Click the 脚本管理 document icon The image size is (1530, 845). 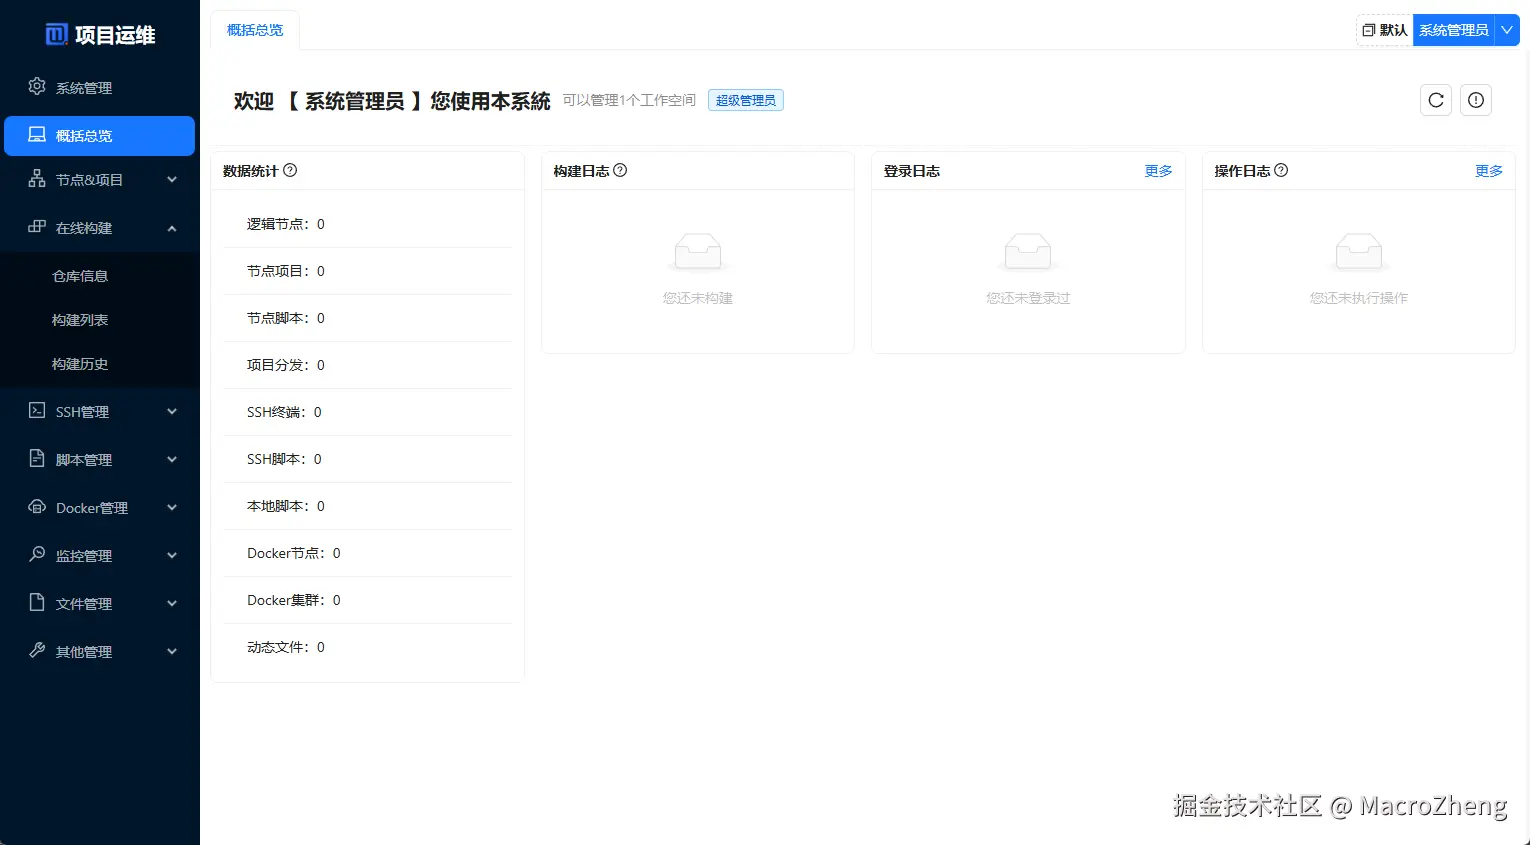37,458
